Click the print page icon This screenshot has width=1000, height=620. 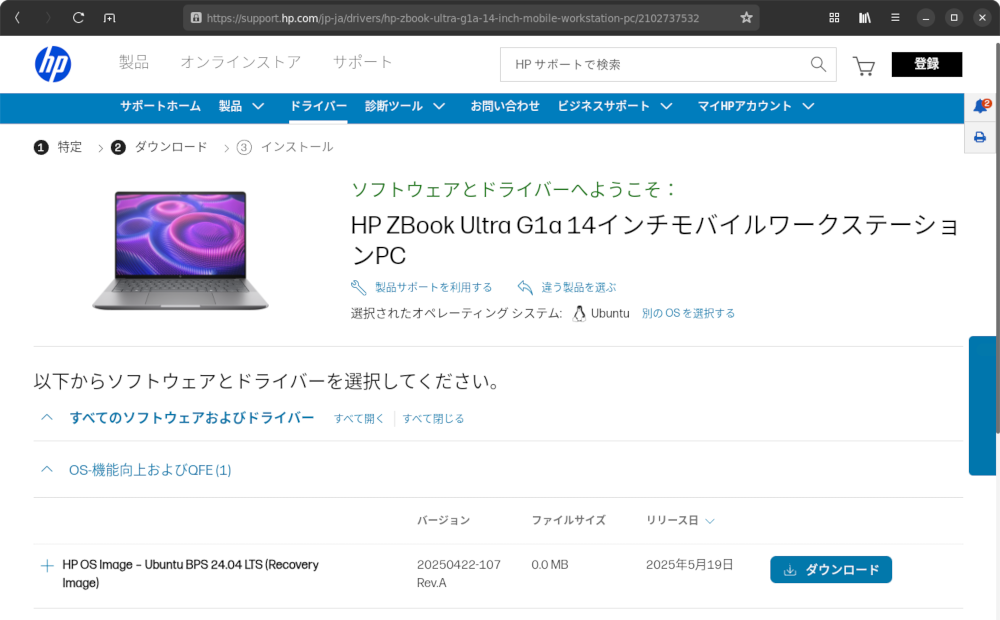coord(980,138)
